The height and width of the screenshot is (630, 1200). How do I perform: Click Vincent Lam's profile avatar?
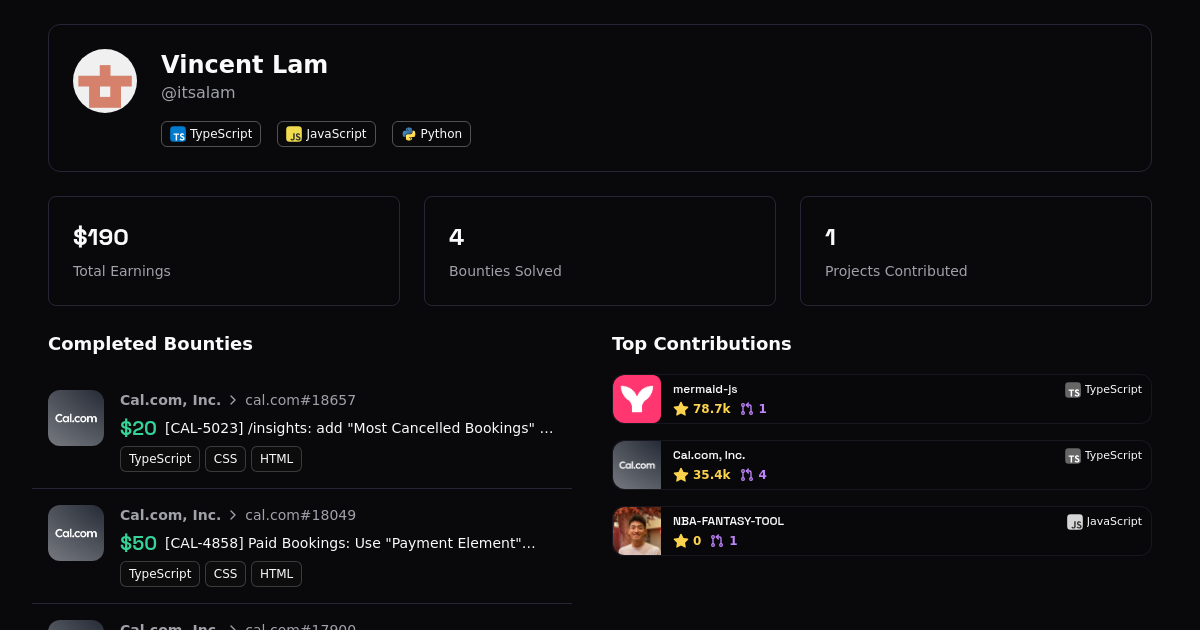click(x=105, y=81)
